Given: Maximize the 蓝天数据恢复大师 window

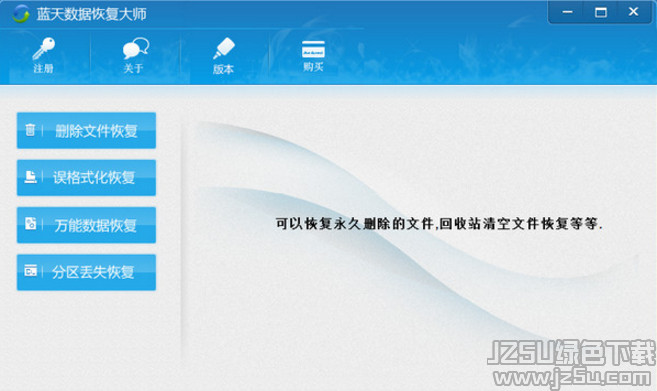Looking at the screenshot, I should click(600, 12).
